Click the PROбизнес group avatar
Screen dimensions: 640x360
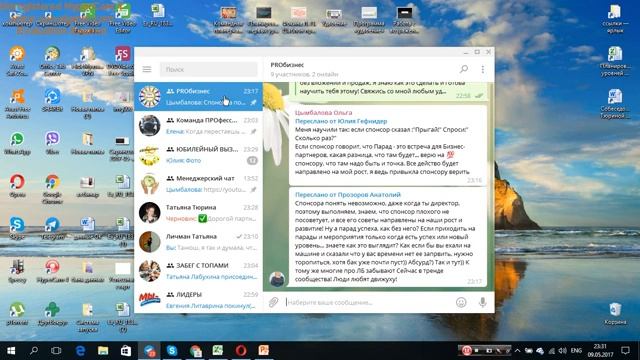[x=149, y=96]
